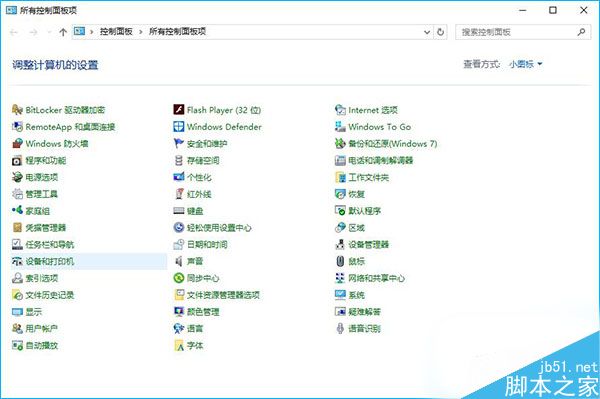Click the RemoteApp 和桌面连接 icon
Screen dimensions: 600x399
tap(17, 127)
